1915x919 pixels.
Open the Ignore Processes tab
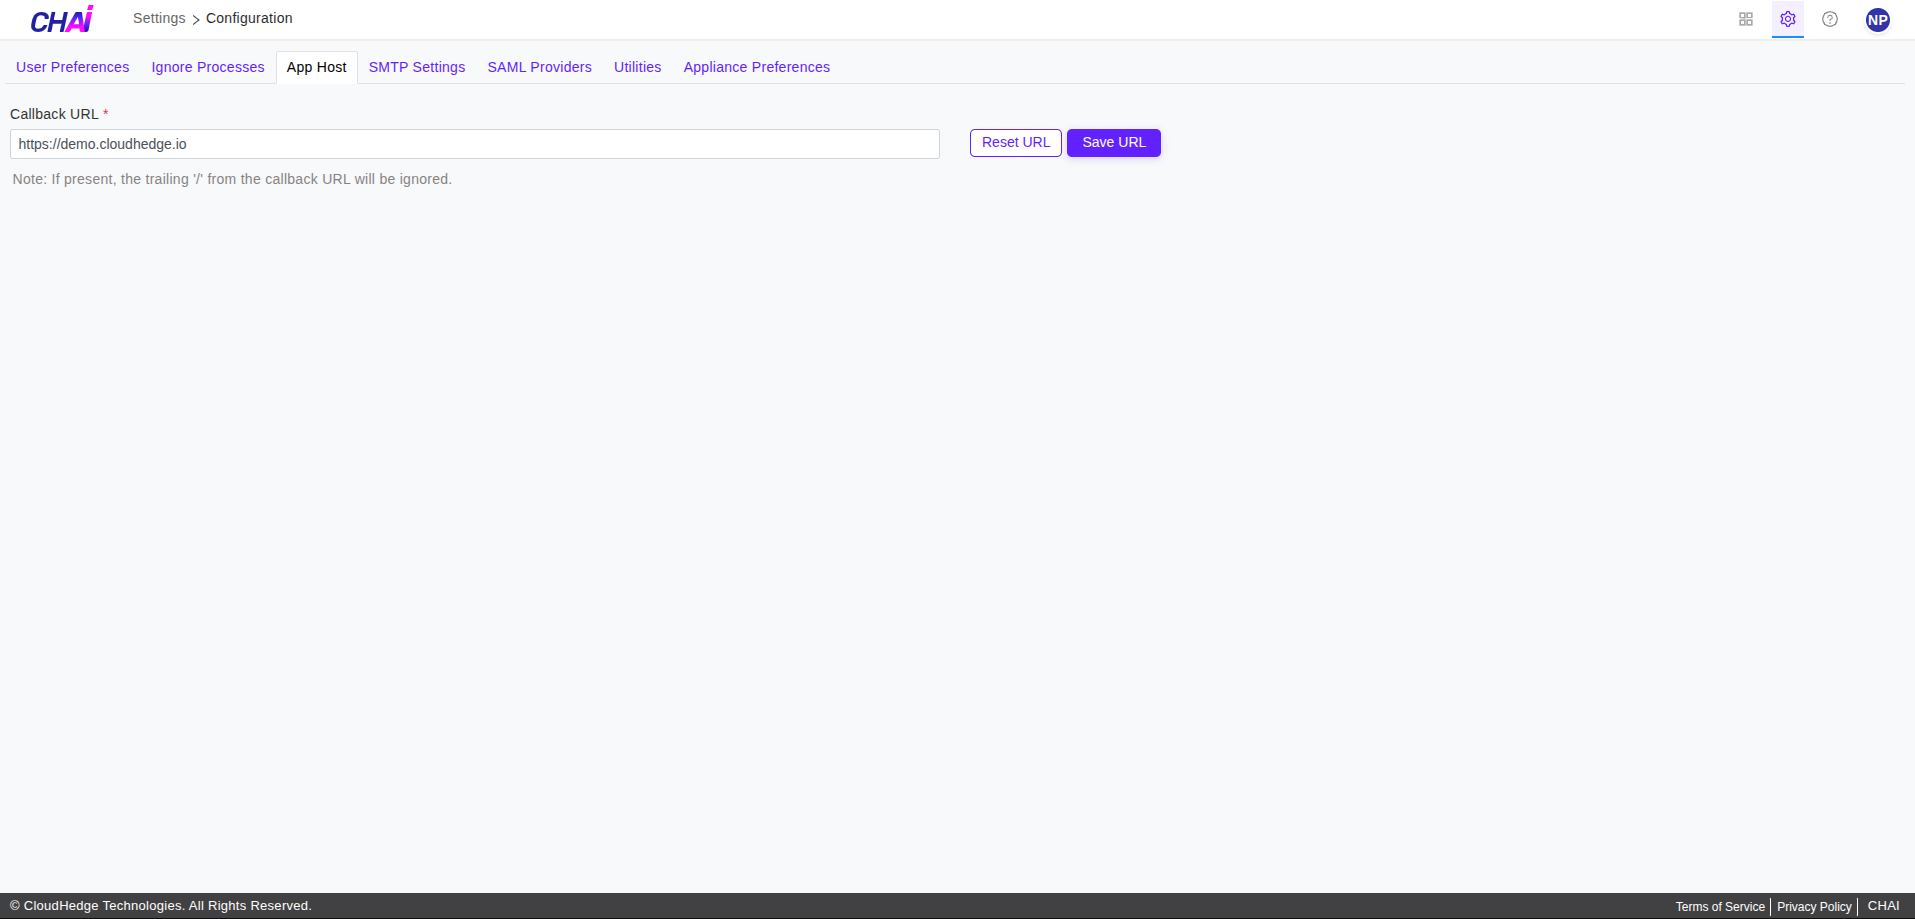click(208, 67)
